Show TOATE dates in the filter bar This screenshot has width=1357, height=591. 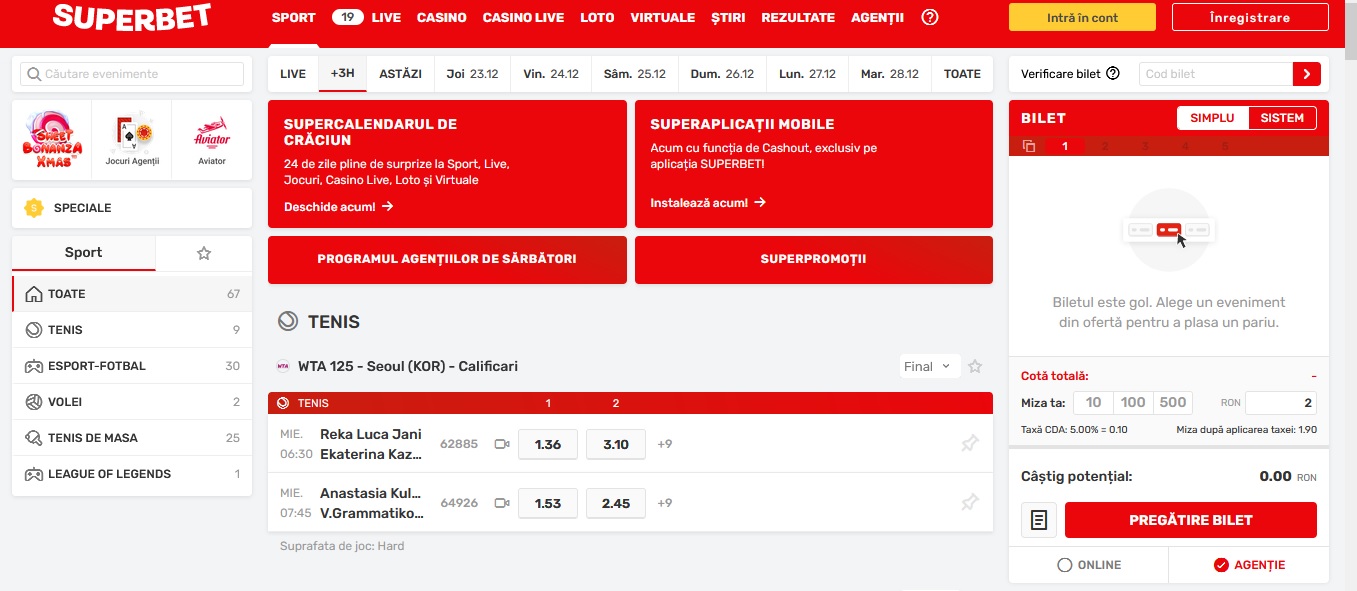click(963, 74)
